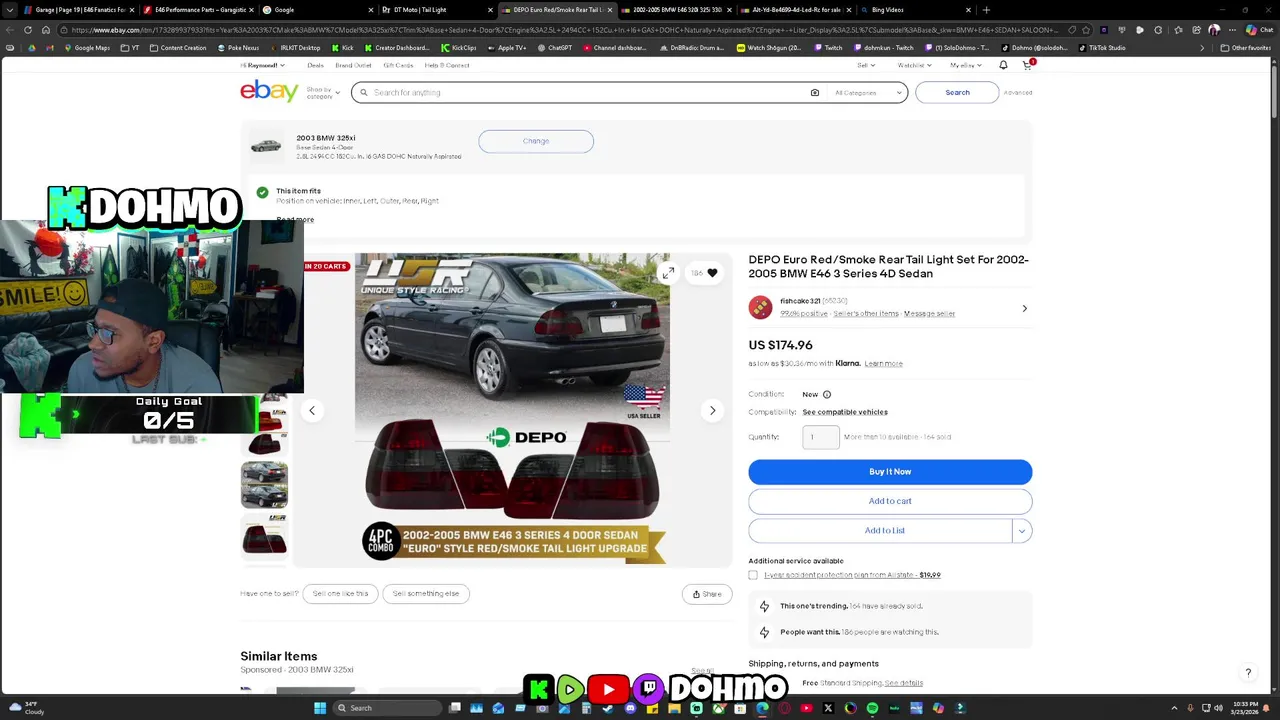Screen dimensions: 1280x720
Task: Expand the All Categories dropdown
Action: (x=868, y=92)
